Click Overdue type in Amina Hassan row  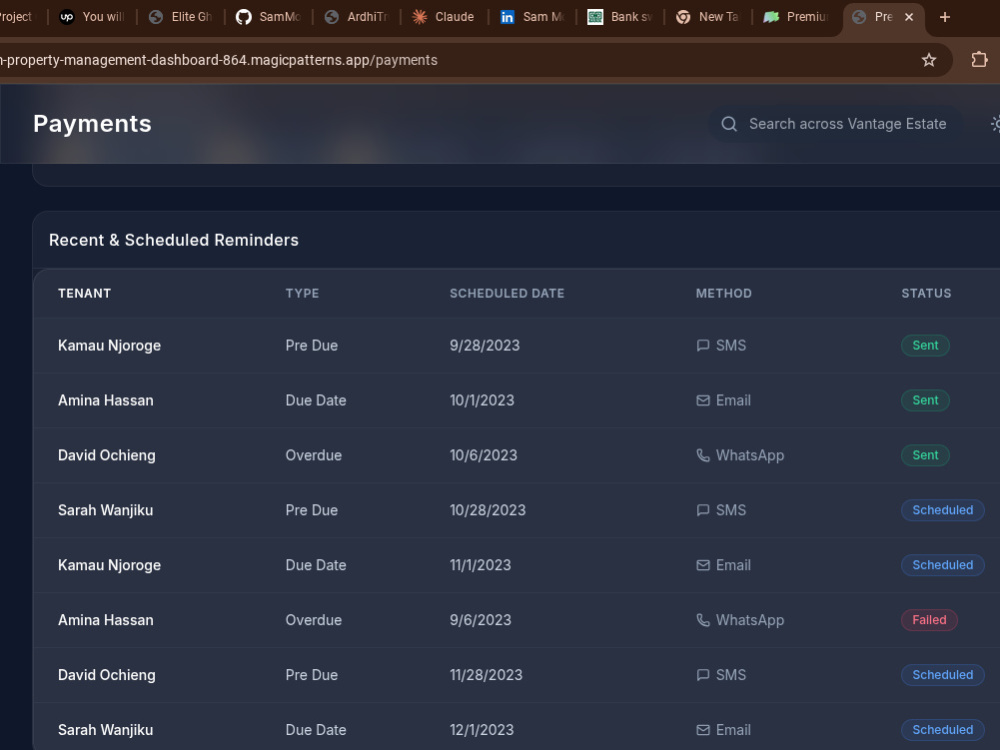pos(313,620)
